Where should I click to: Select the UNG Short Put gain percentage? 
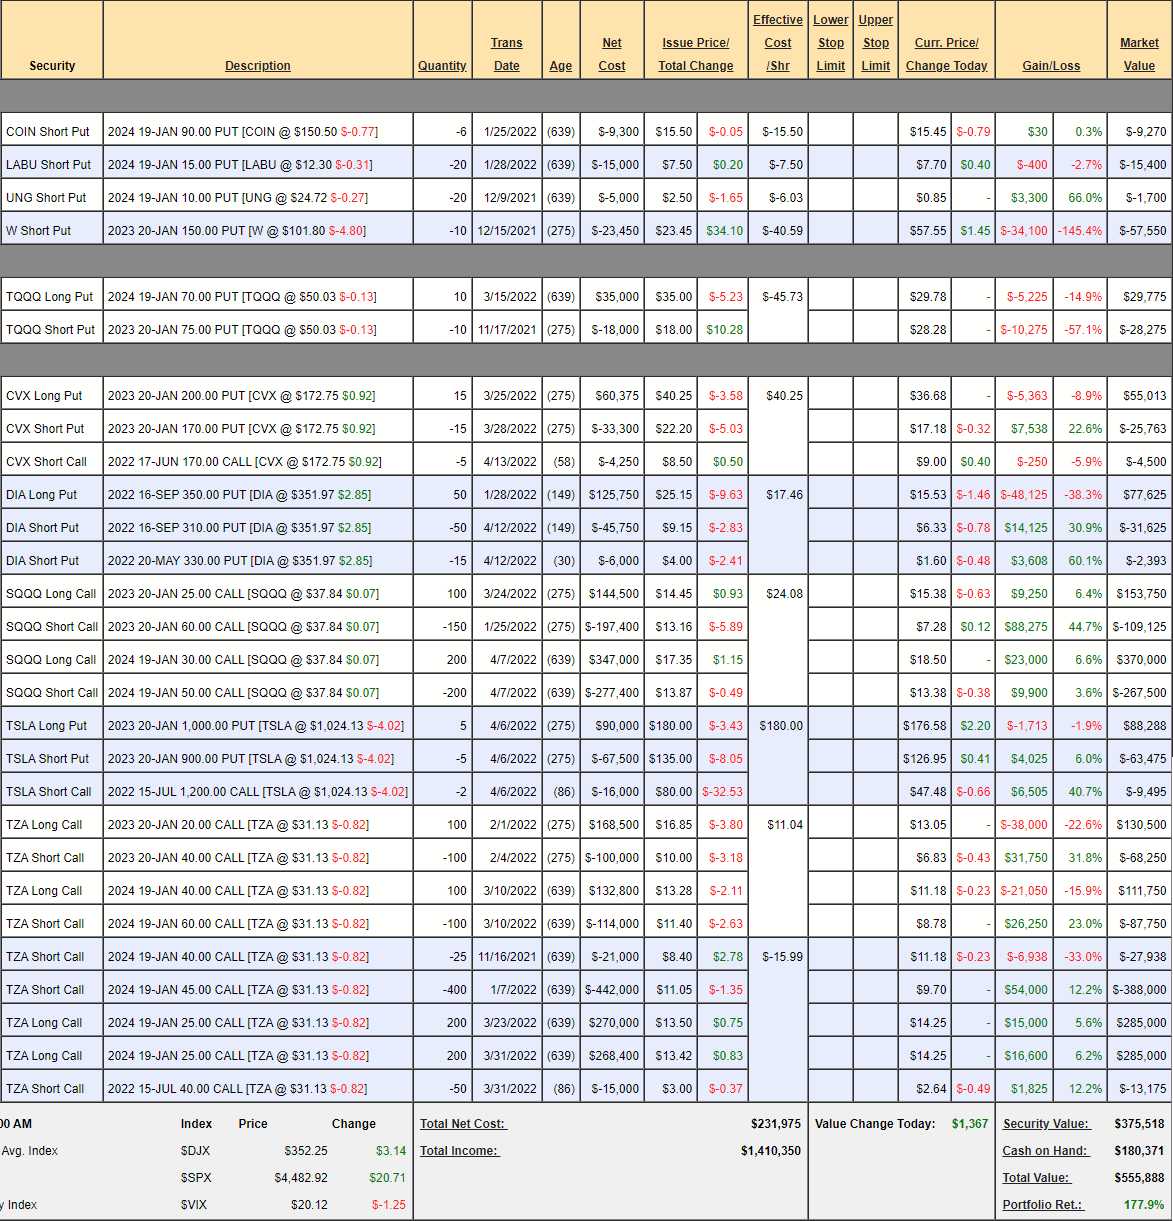tap(1084, 198)
